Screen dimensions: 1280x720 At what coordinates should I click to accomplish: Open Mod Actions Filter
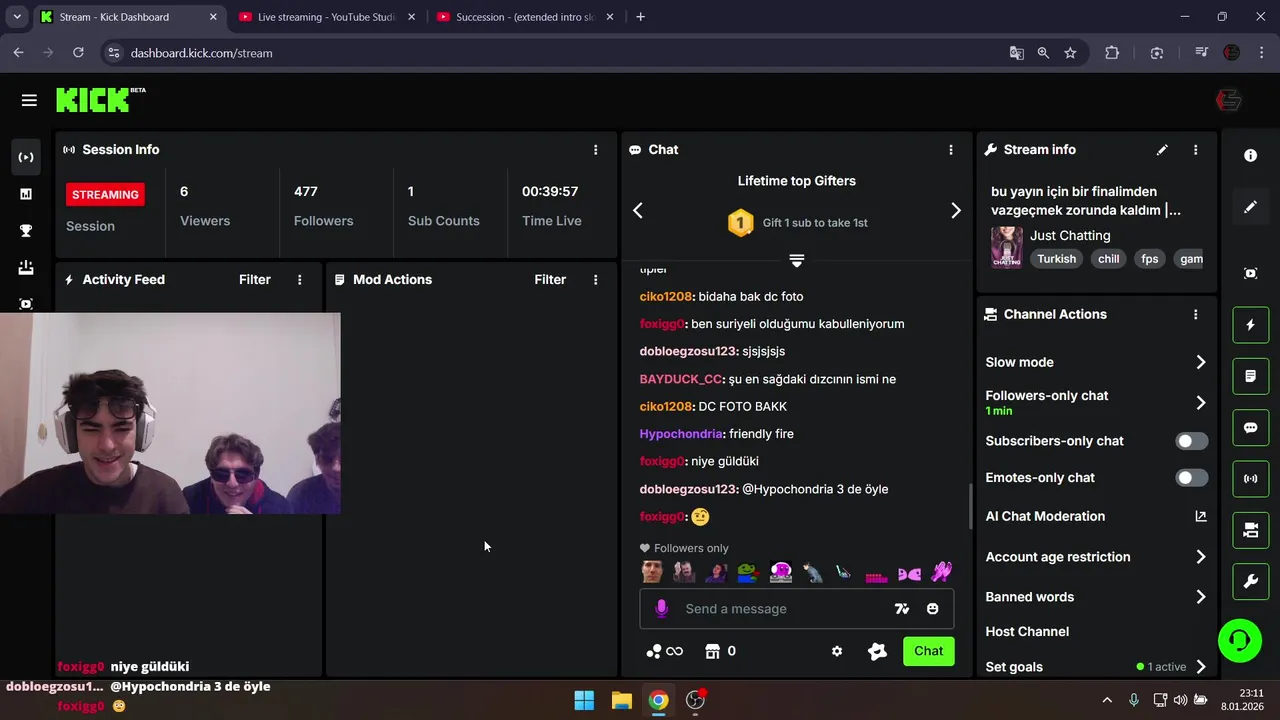(550, 280)
